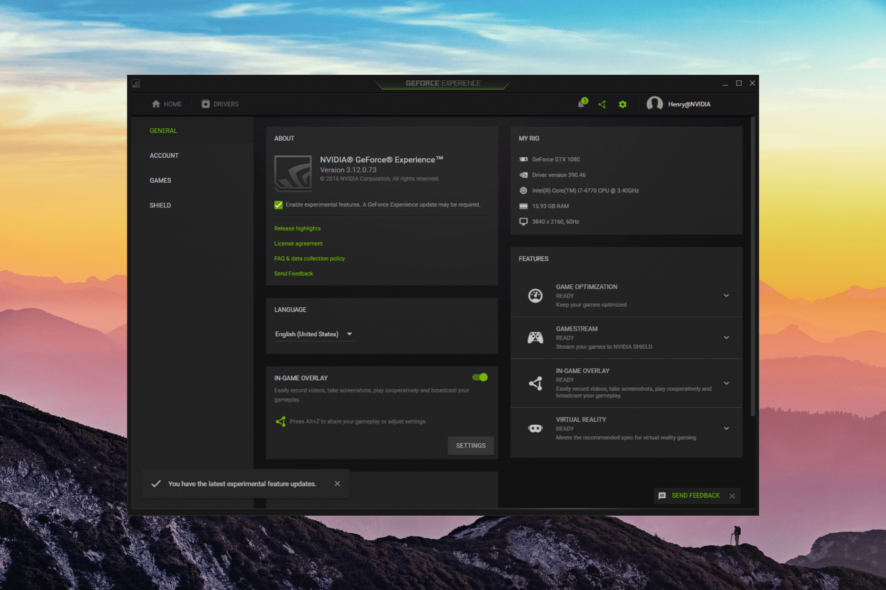This screenshot has width=886, height=590.
Task: Click the green SEND FEEDBACK button
Action: (x=696, y=496)
